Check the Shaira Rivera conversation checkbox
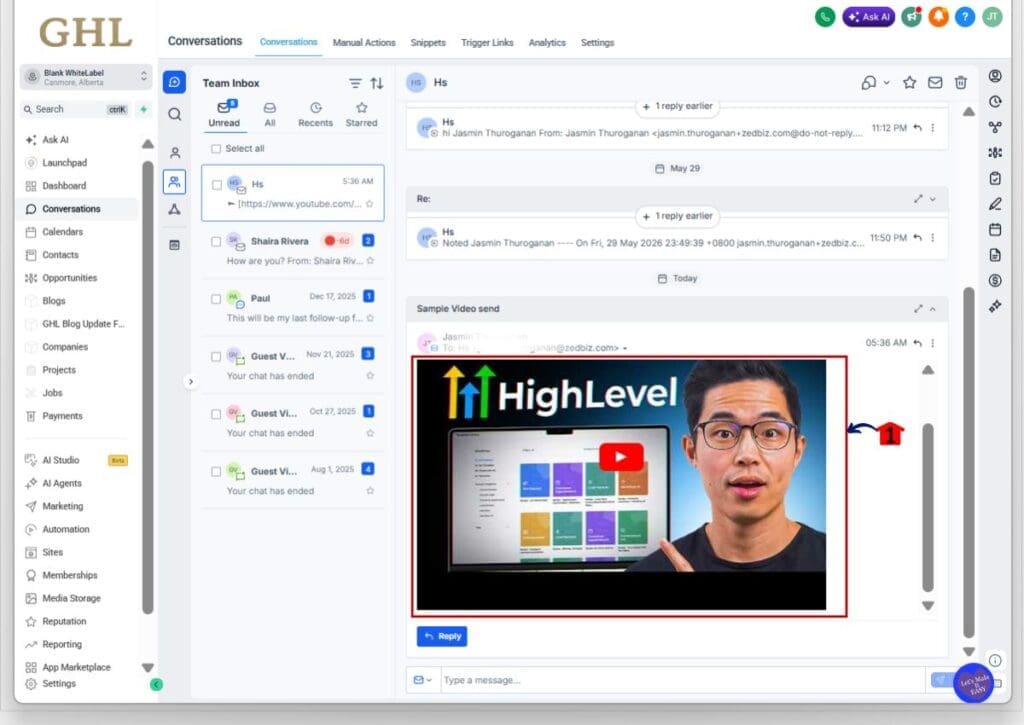1024x725 pixels. (x=216, y=242)
